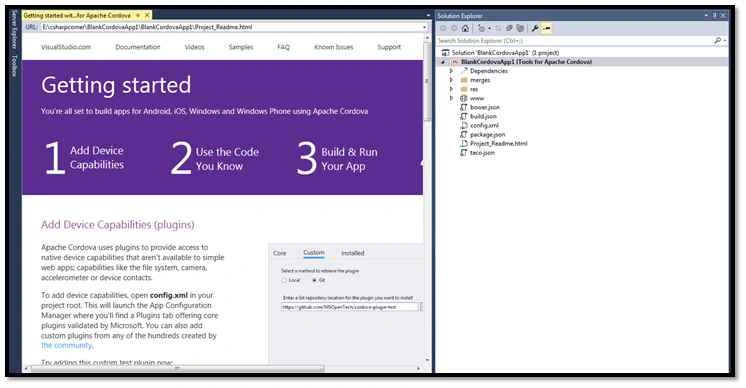This screenshot has width=746, height=388.
Task: Click the www globe icon
Action: coord(464,98)
